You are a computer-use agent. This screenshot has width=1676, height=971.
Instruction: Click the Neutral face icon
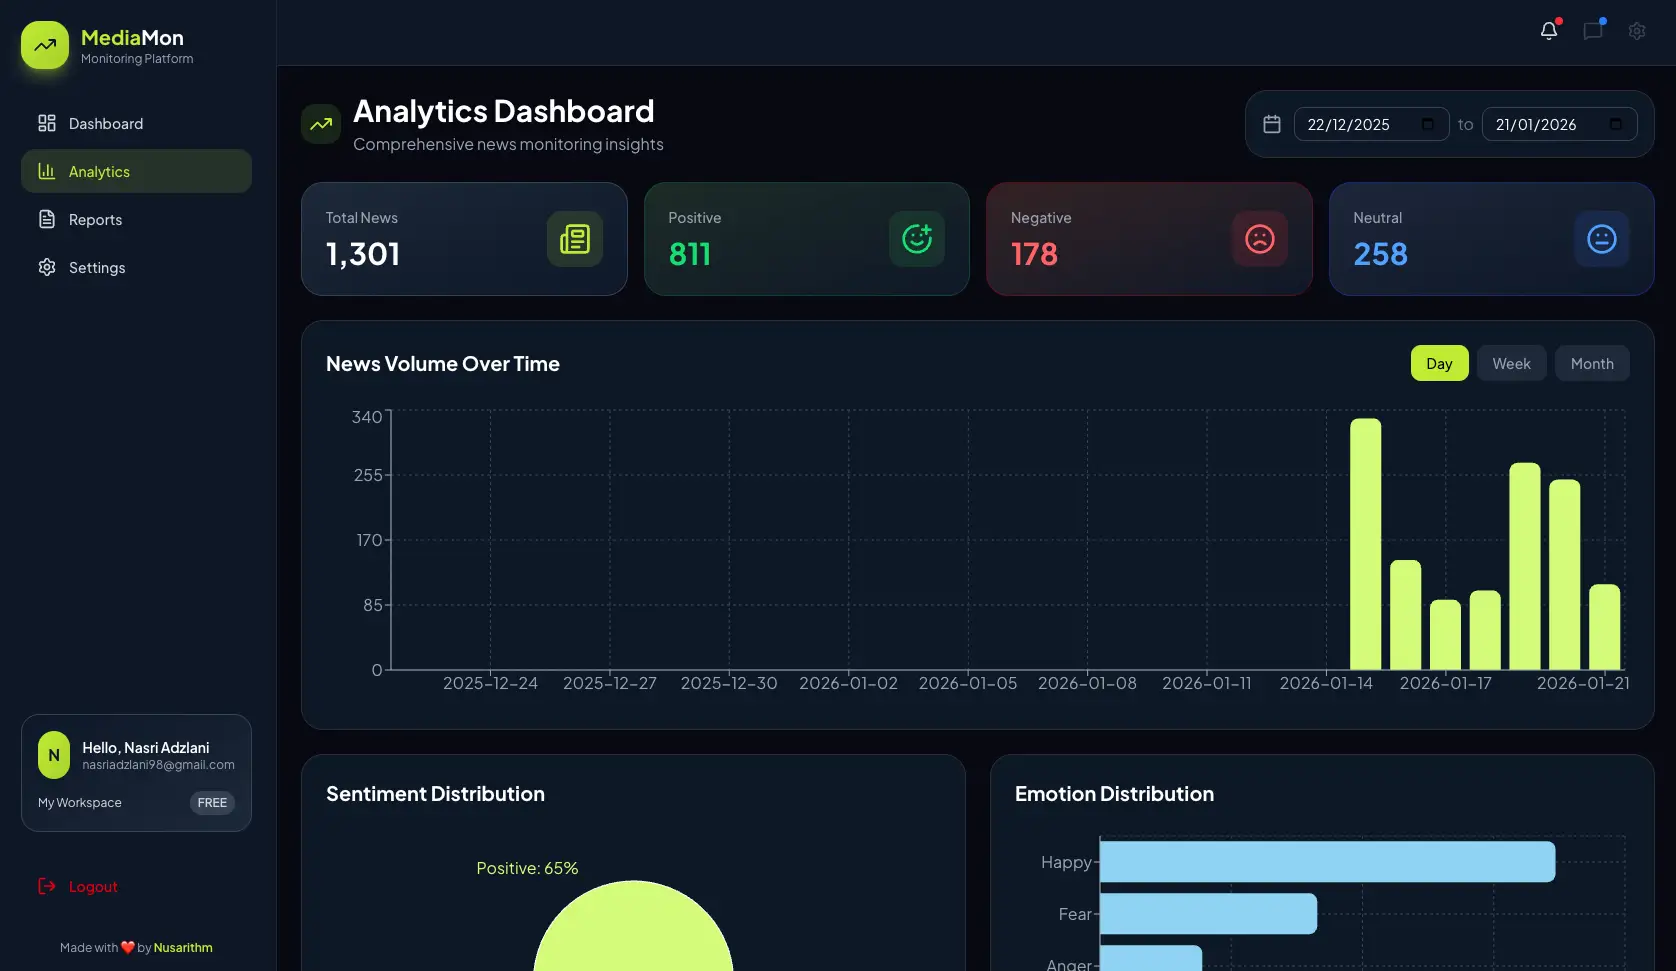tap(1601, 239)
